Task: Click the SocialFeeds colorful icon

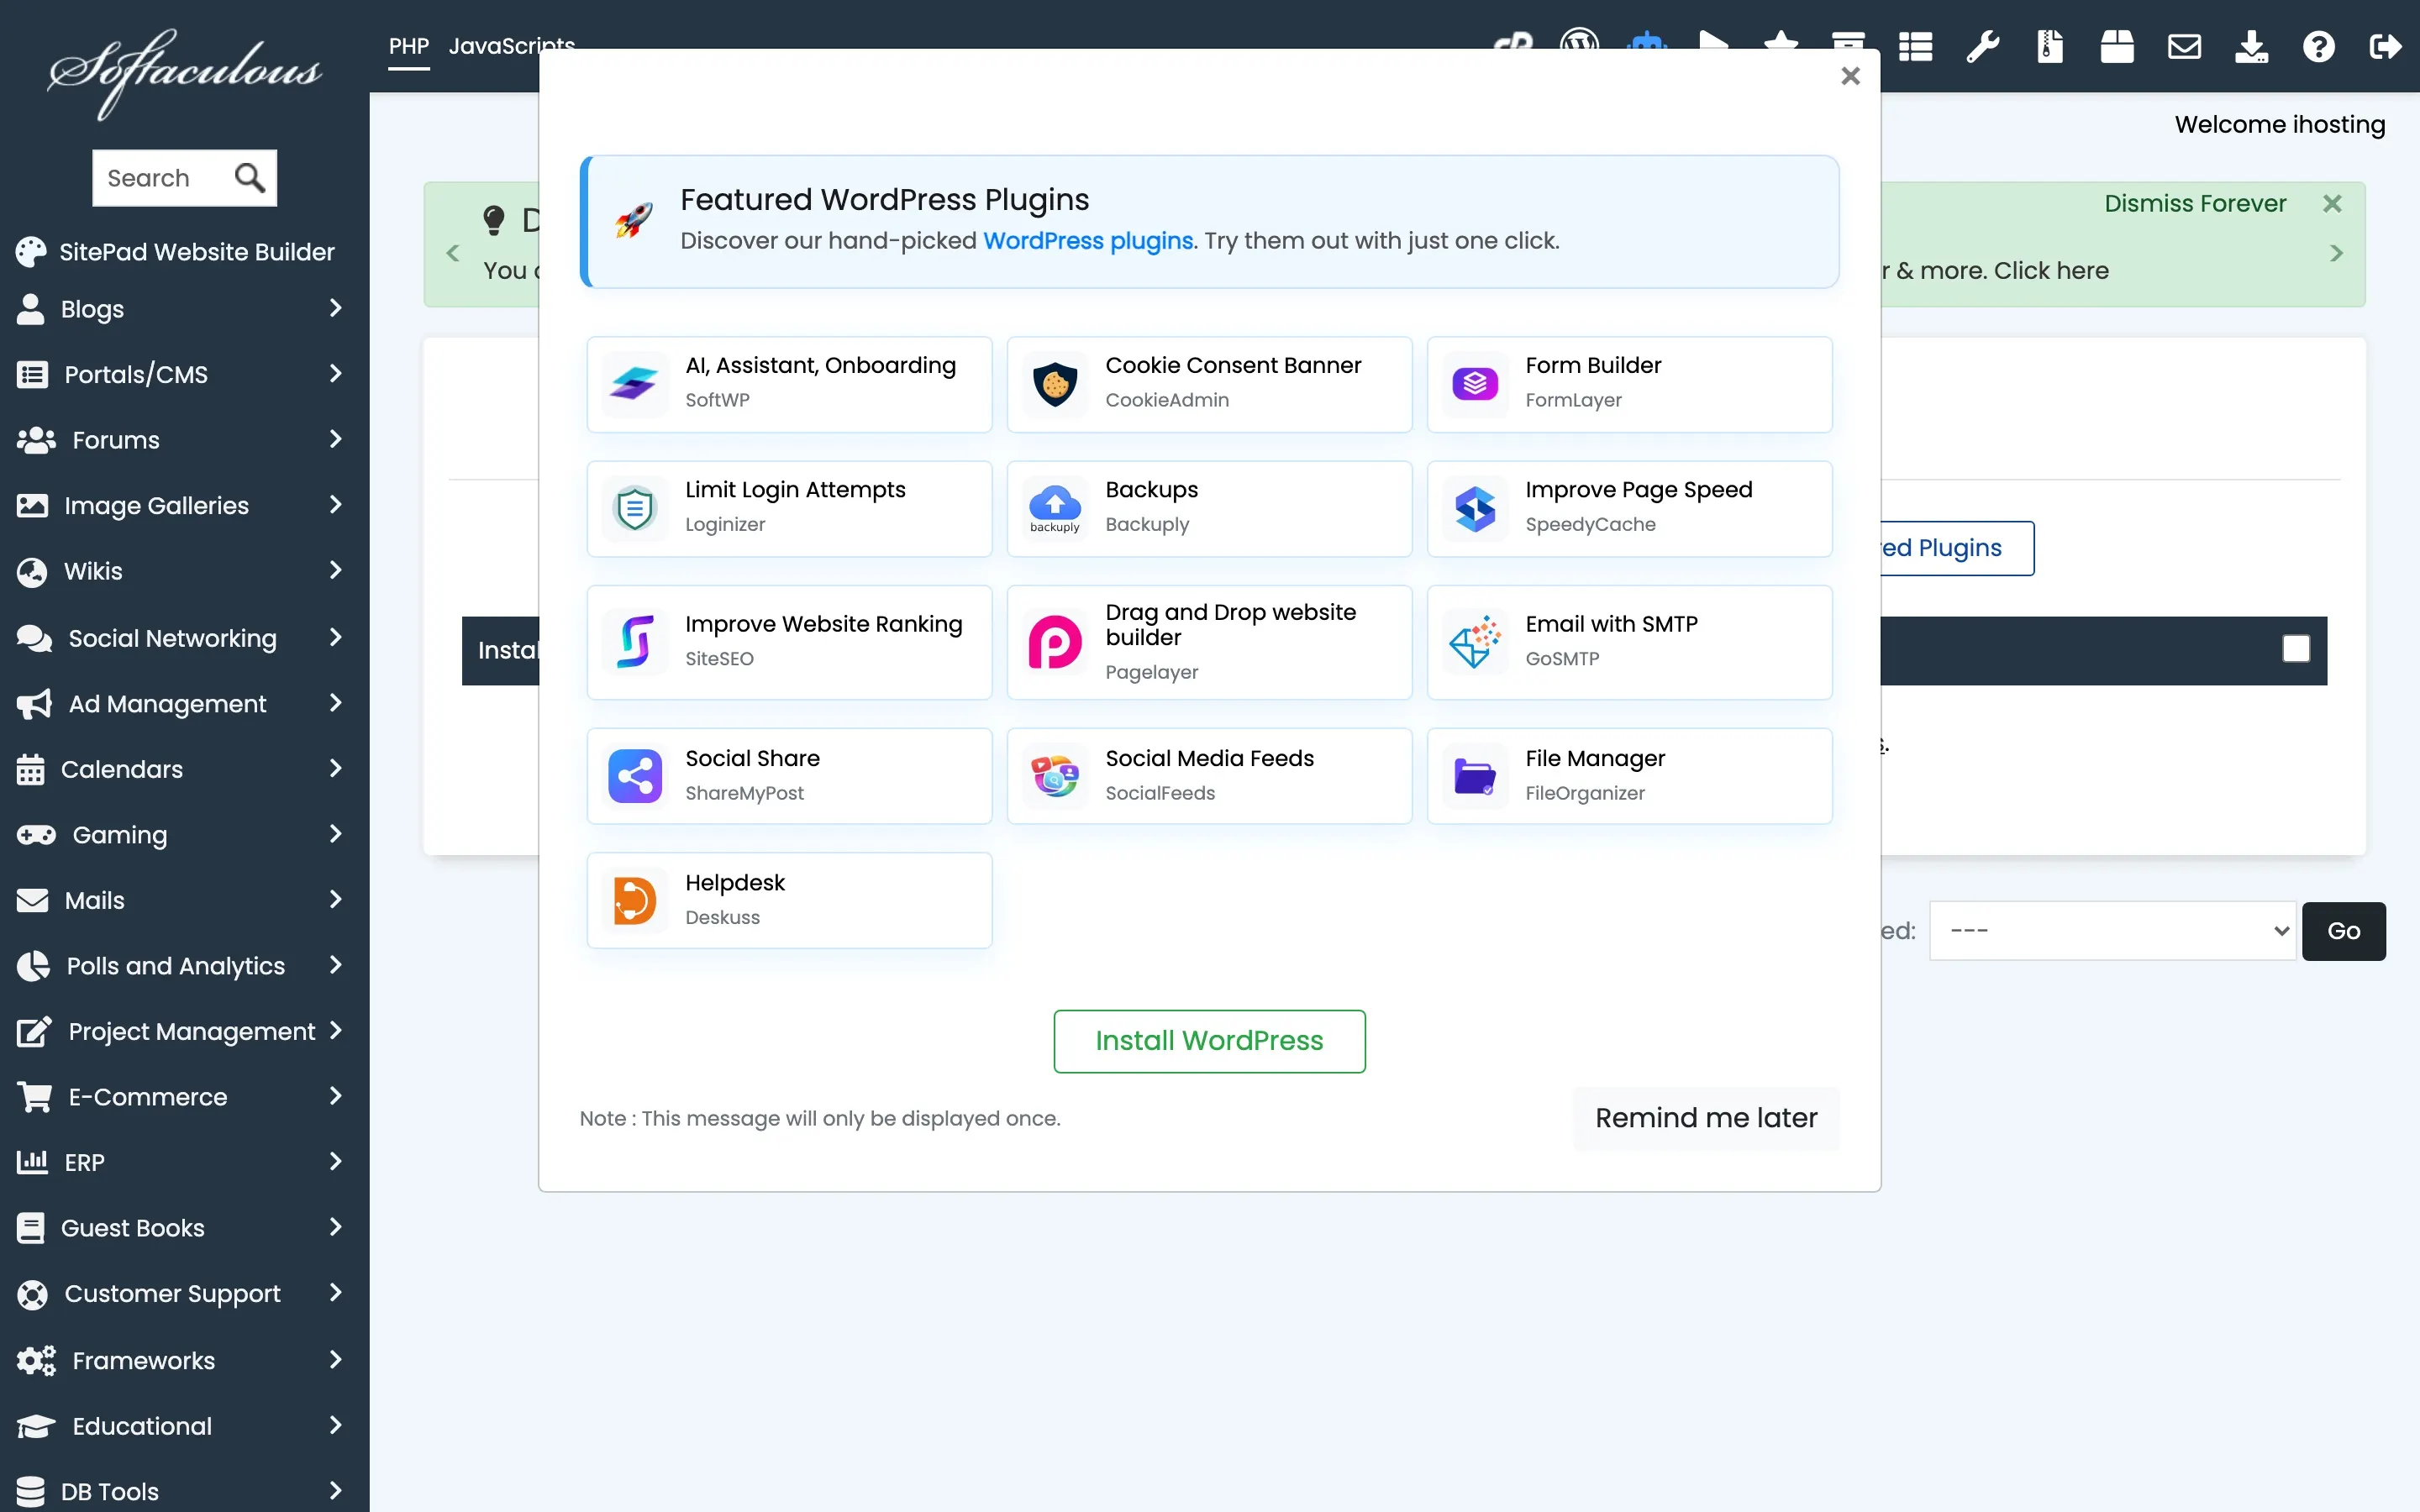Action: coord(1054,776)
